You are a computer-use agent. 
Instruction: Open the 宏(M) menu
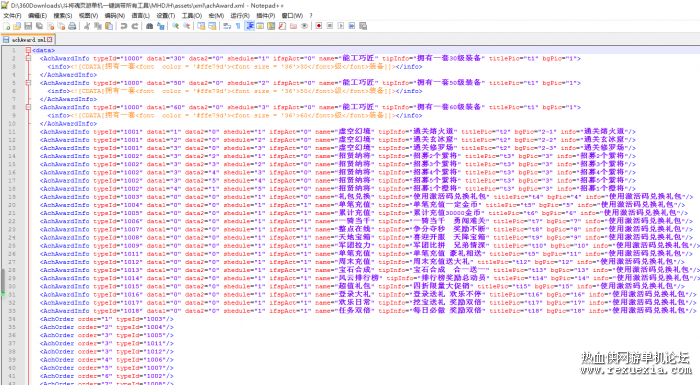pyautogui.click(x=217, y=16)
